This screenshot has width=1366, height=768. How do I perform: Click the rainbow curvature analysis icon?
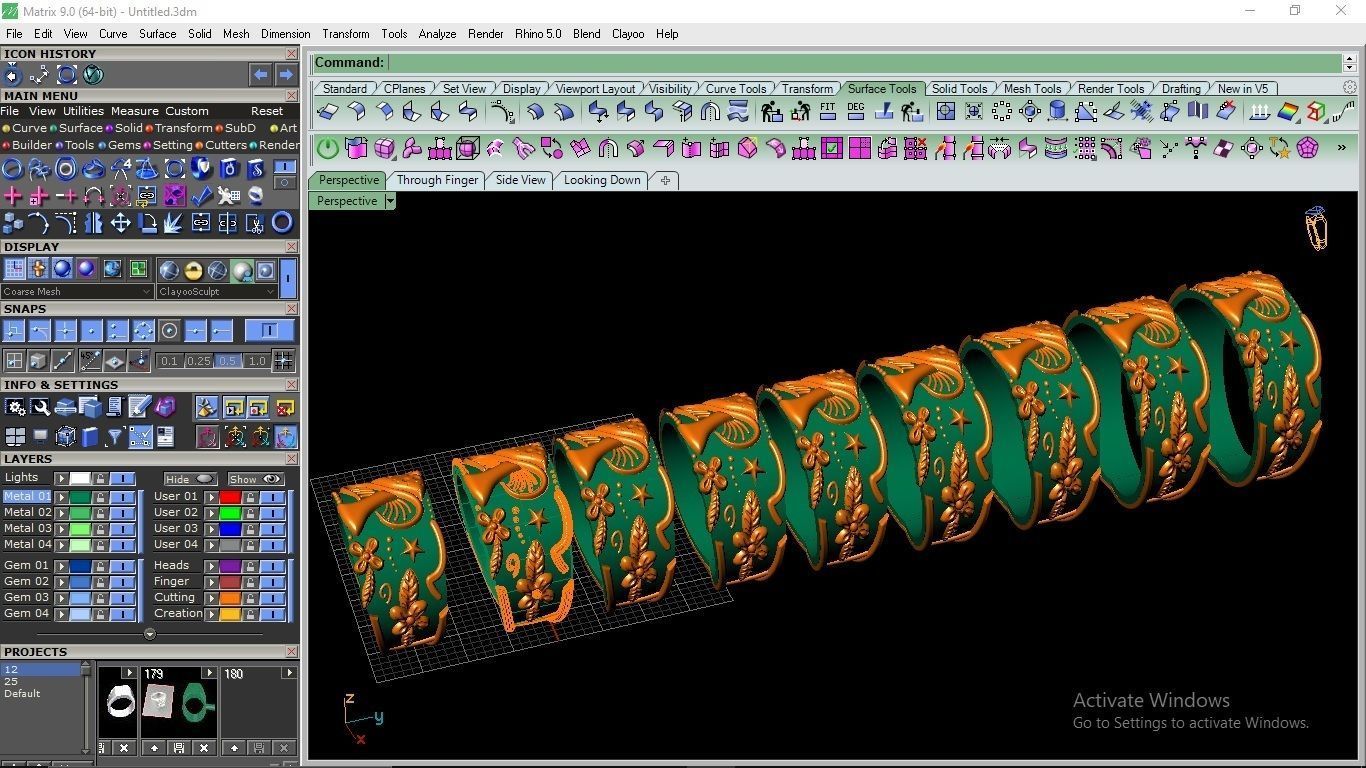pos(1288,112)
